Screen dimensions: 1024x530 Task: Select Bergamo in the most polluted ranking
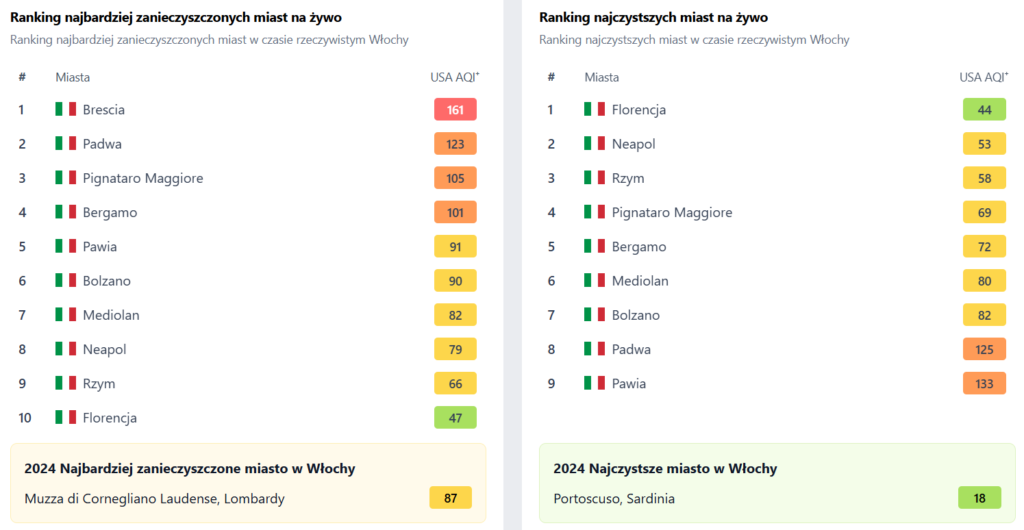[x=110, y=212]
